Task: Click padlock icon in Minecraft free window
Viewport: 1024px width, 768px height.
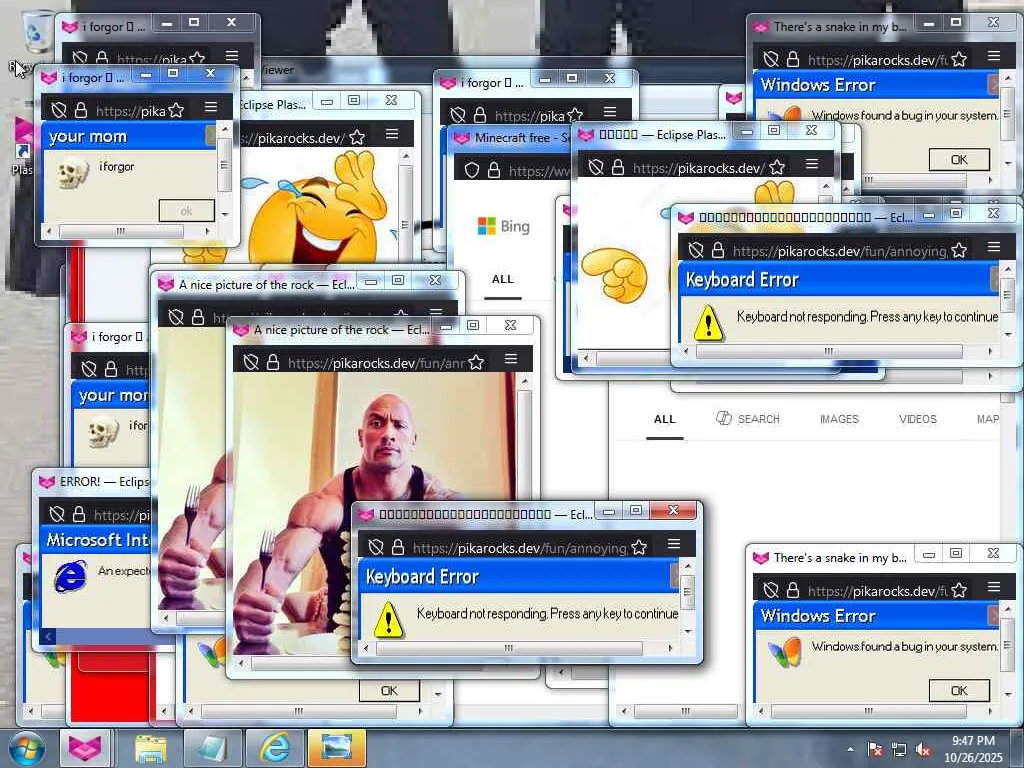Action: coord(494,171)
